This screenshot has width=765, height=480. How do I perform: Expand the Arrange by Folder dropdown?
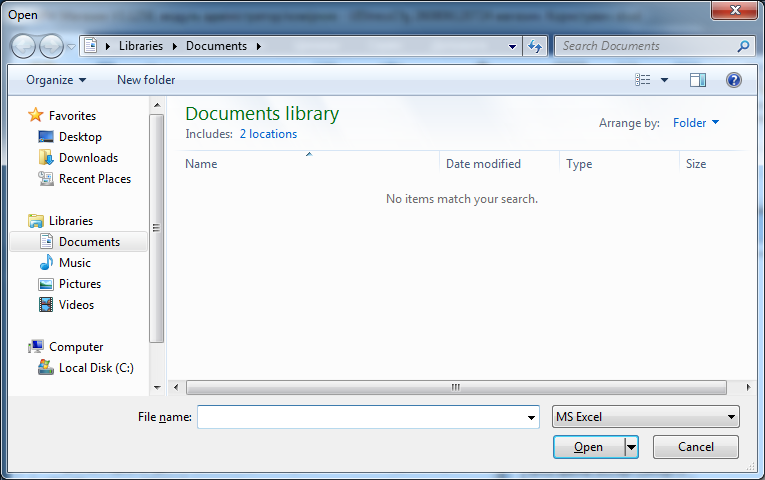(x=696, y=123)
